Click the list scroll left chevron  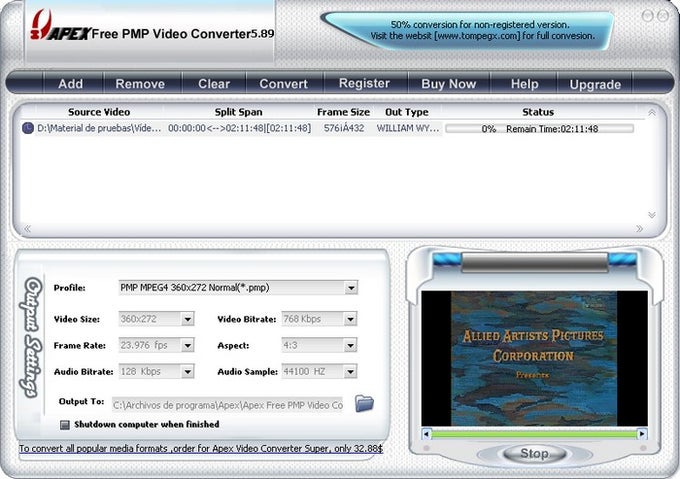pos(27,228)
